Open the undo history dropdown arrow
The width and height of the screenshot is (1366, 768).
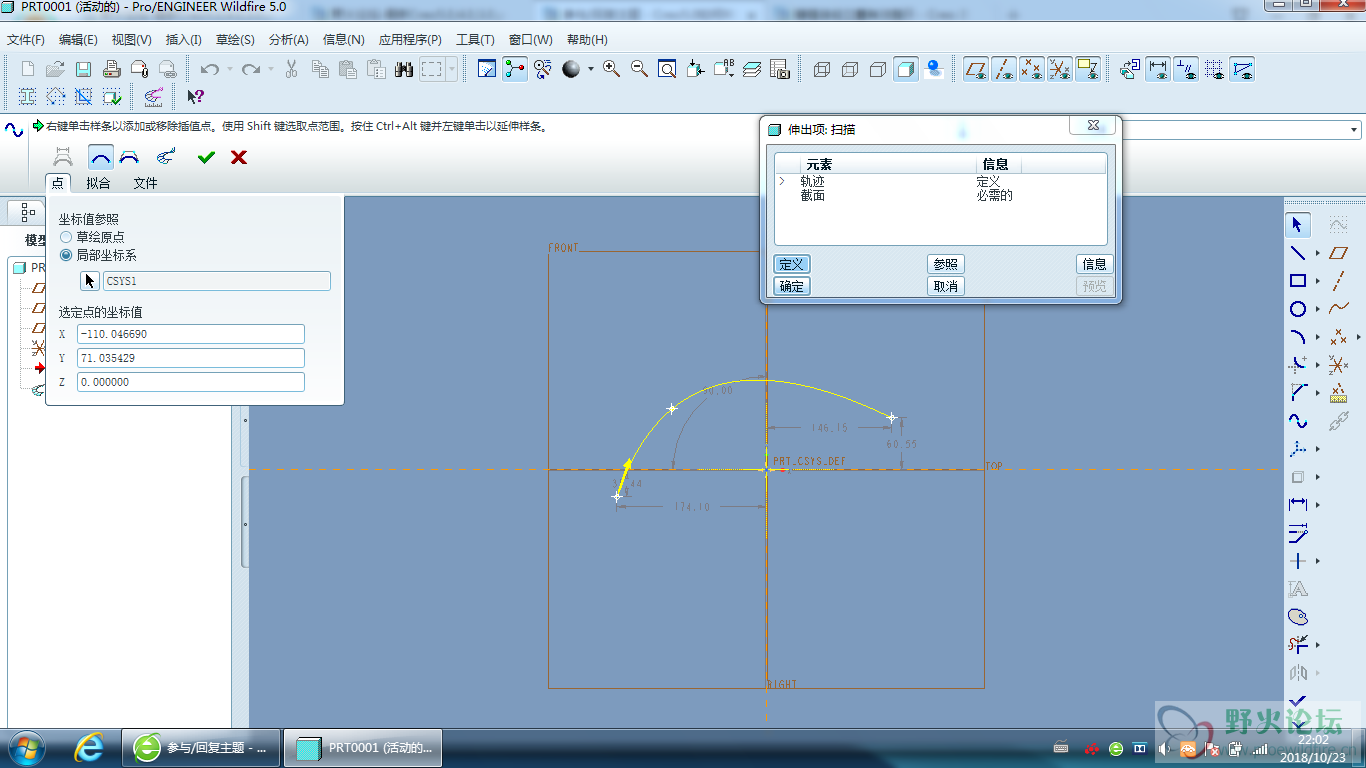[x=230, y=70]
